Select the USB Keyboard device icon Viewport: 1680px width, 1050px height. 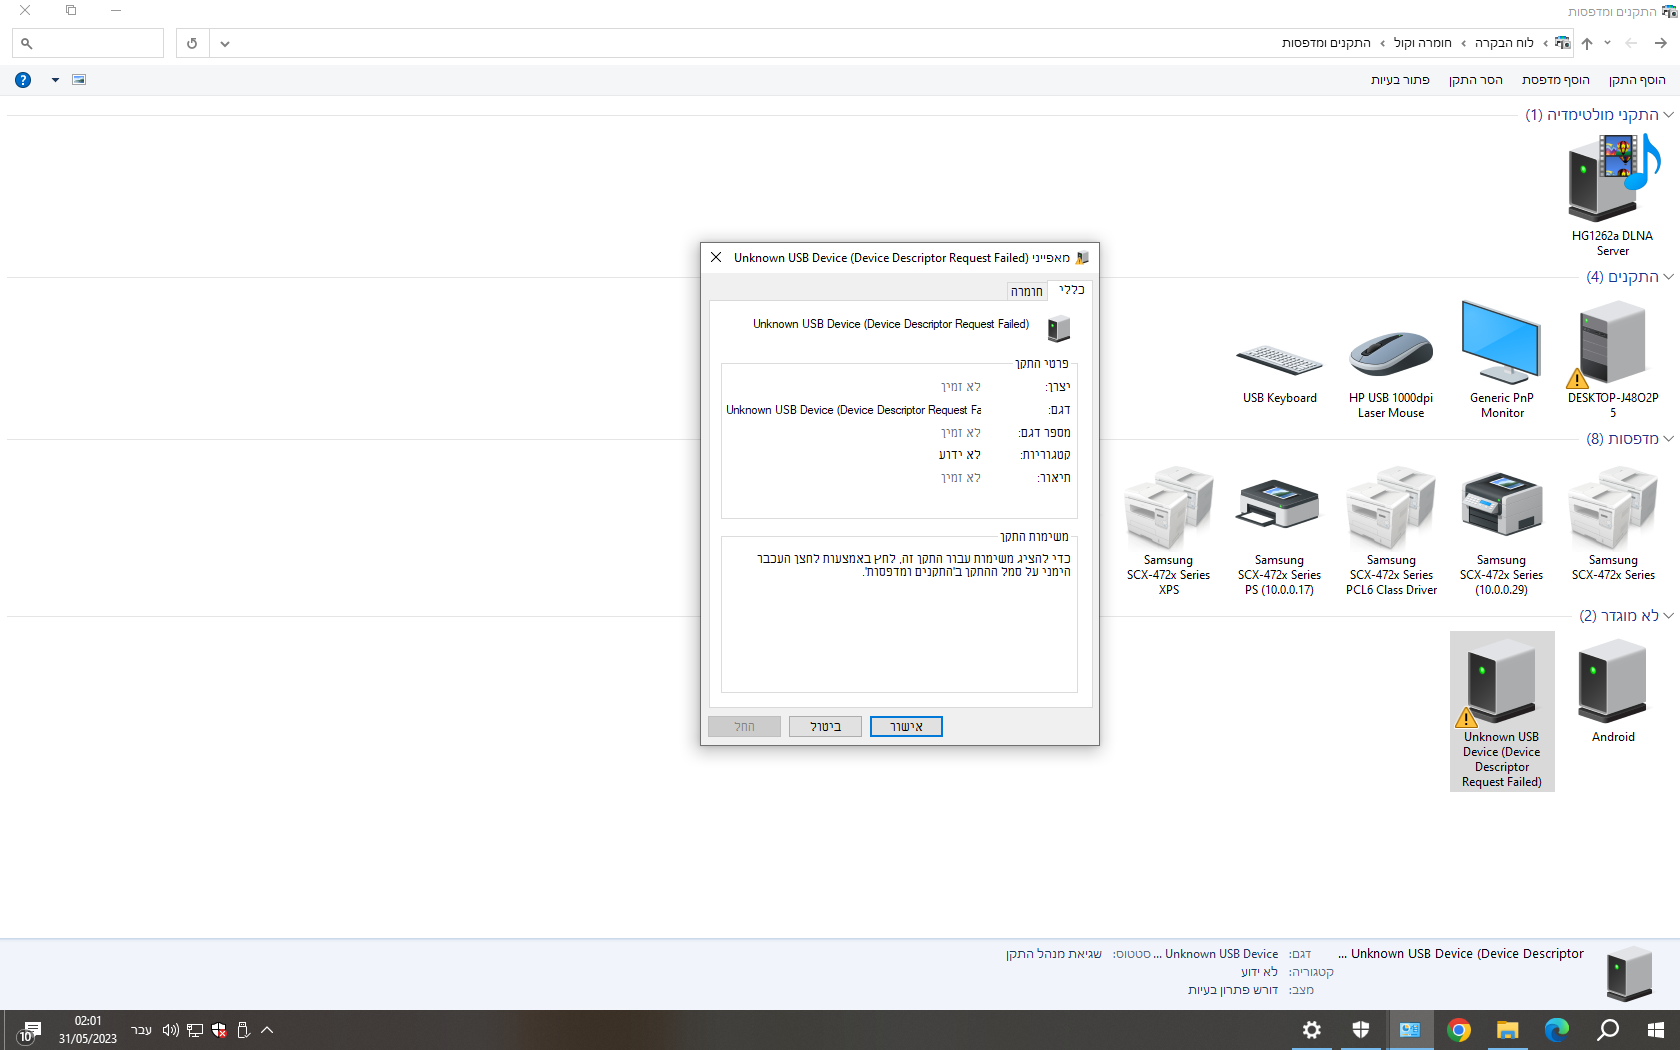tap(1279, 359)
